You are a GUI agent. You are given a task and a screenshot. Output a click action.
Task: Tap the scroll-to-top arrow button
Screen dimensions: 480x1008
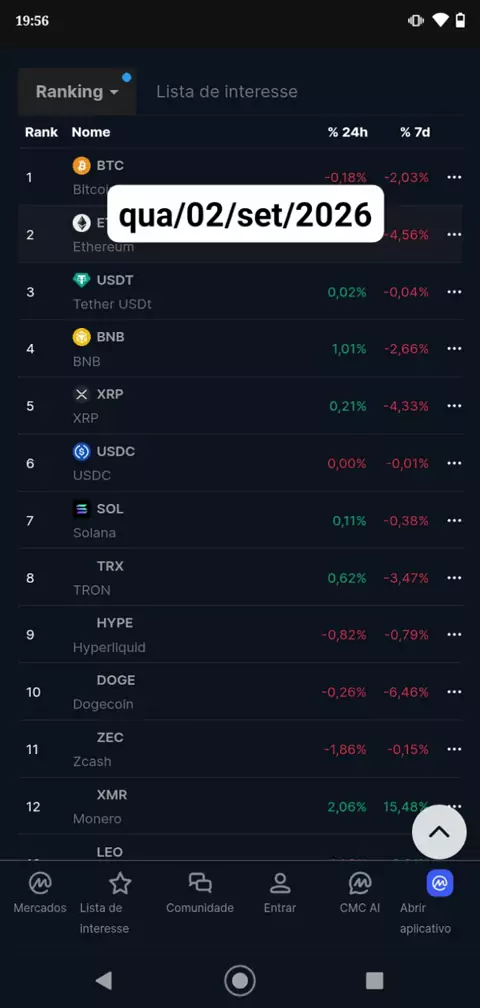[x=439, y=832]
